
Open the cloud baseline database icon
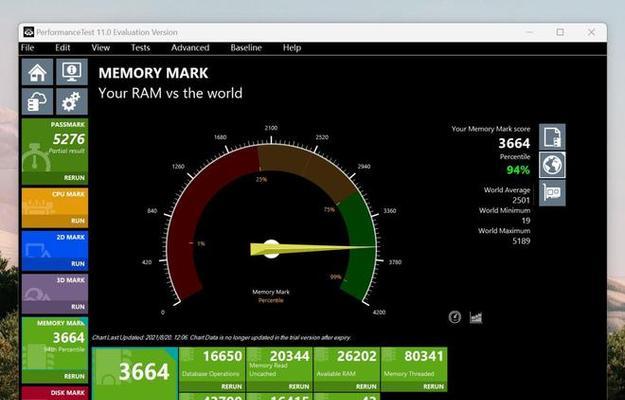(37, 102)
